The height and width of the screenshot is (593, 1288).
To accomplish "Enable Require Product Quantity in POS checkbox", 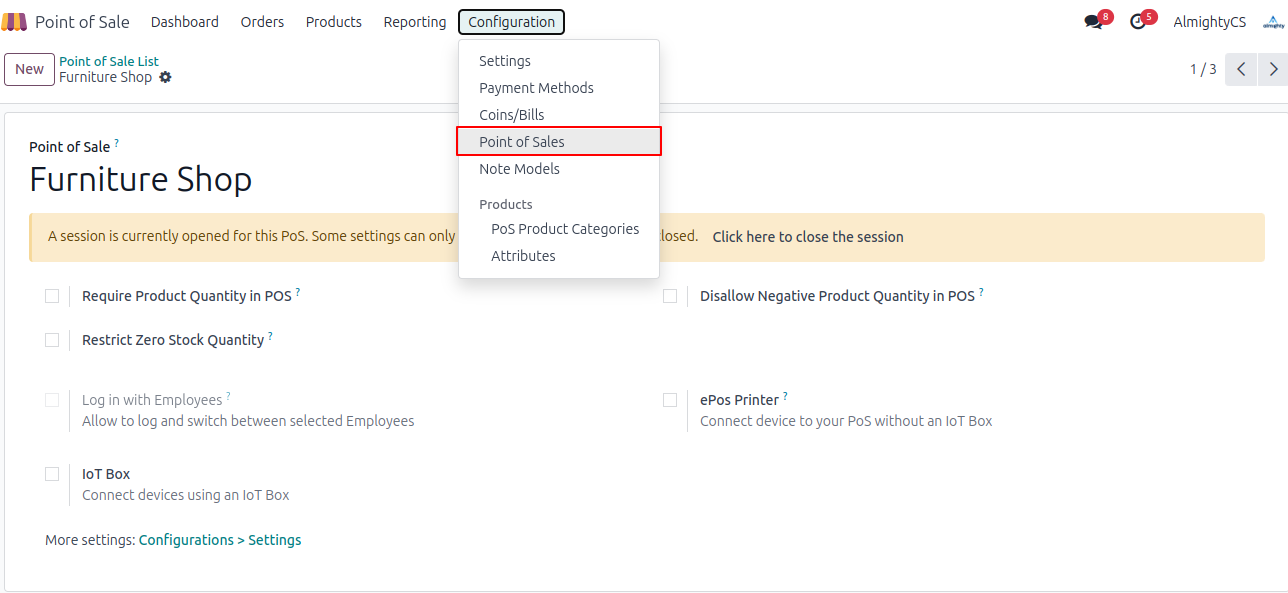I will pyautogui.click(x=52, y=296).
